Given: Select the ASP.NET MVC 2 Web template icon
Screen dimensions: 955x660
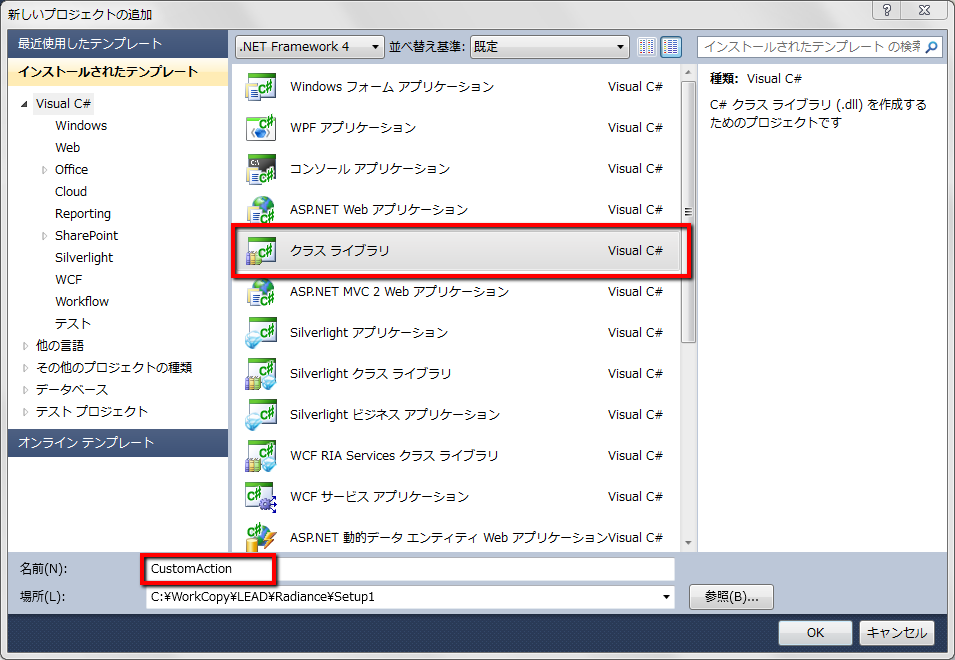Looking at the screenshot, I should click(261, 292).
